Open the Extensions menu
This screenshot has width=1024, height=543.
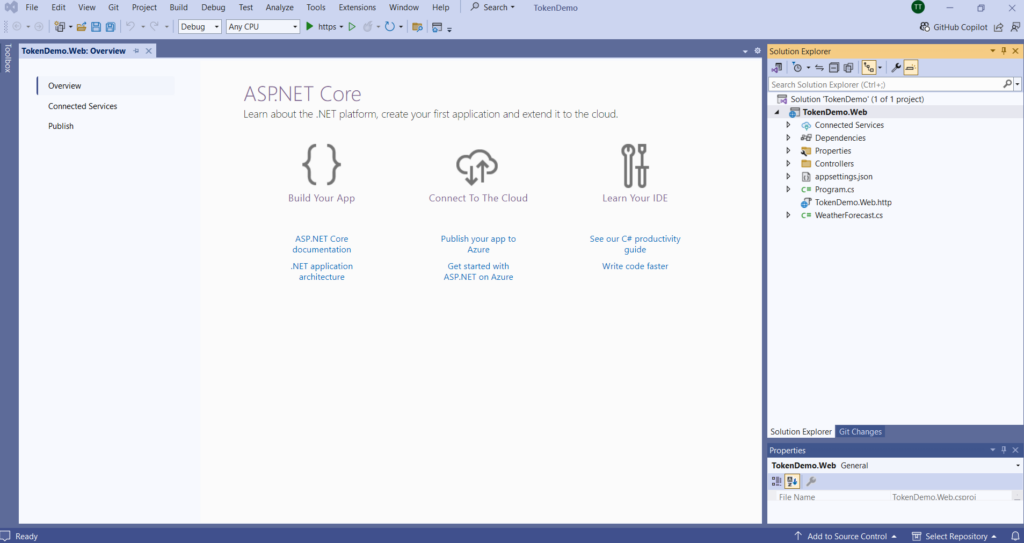357,7
